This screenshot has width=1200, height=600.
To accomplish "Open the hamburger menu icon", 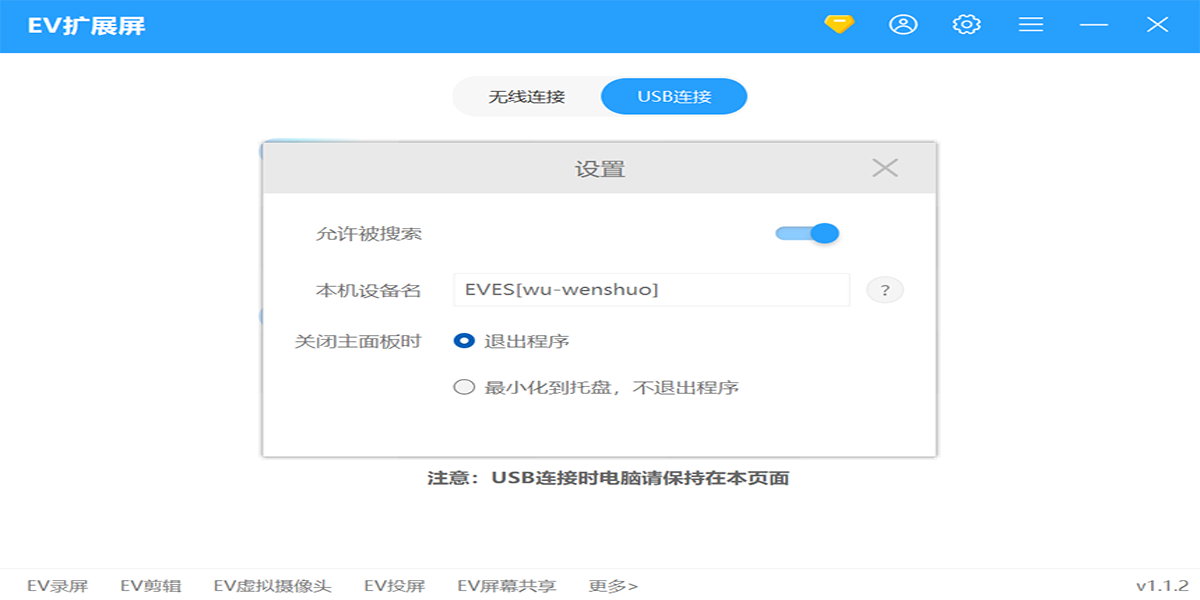I will pos(1030,24).
